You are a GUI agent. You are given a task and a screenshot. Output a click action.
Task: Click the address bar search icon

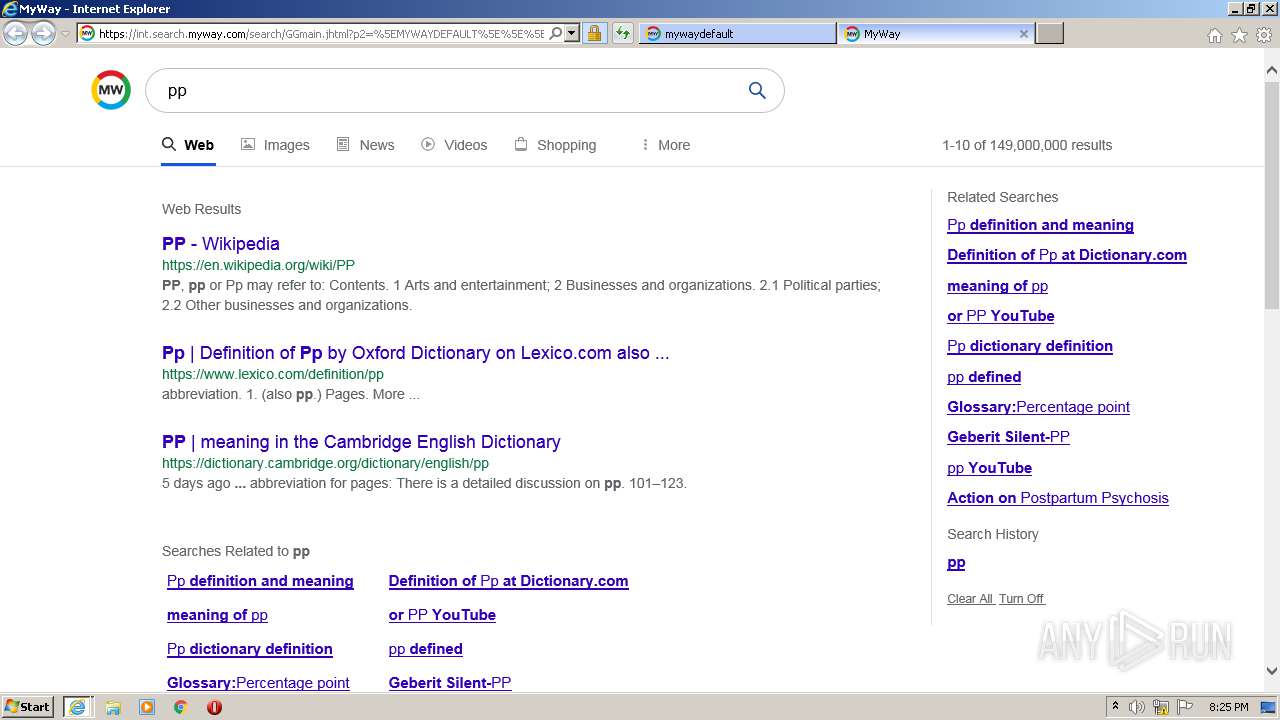pos(556,33)
